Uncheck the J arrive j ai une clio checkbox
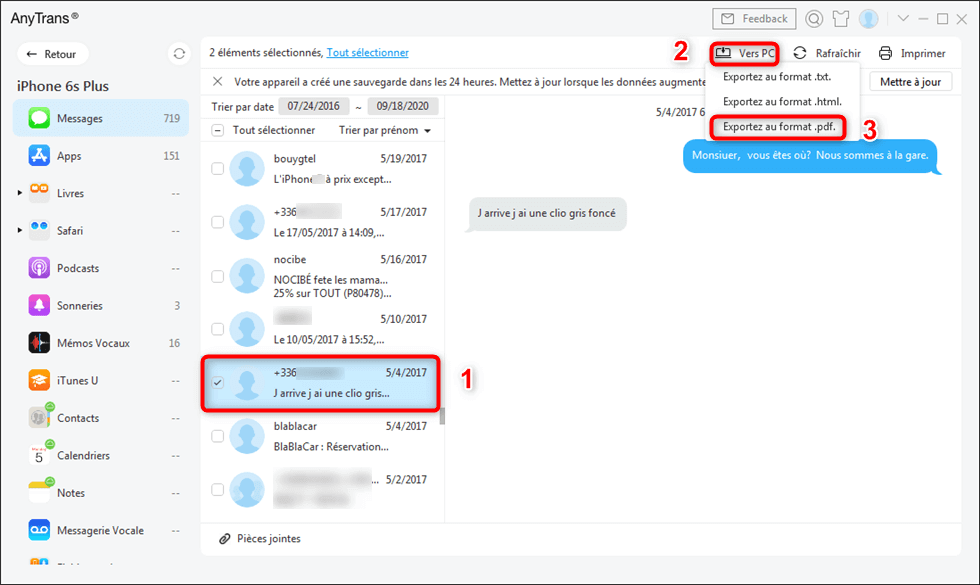The width and height of the screenshot is (980, 585). pyautogui.click(x=218, y=382)
